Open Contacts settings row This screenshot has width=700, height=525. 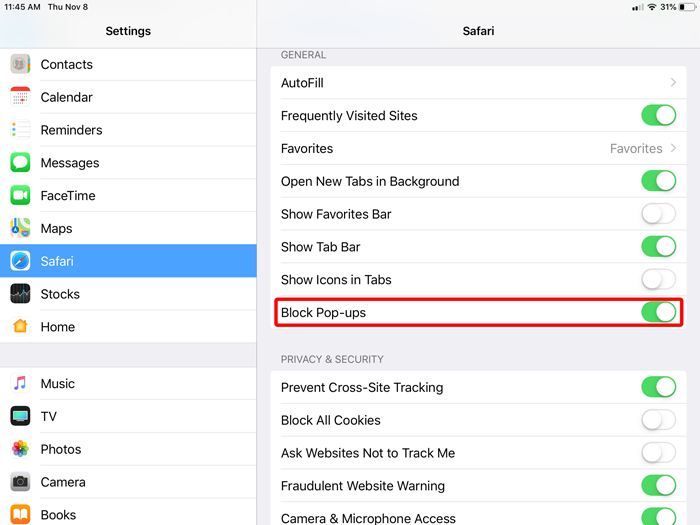click(x=128, y=64)
